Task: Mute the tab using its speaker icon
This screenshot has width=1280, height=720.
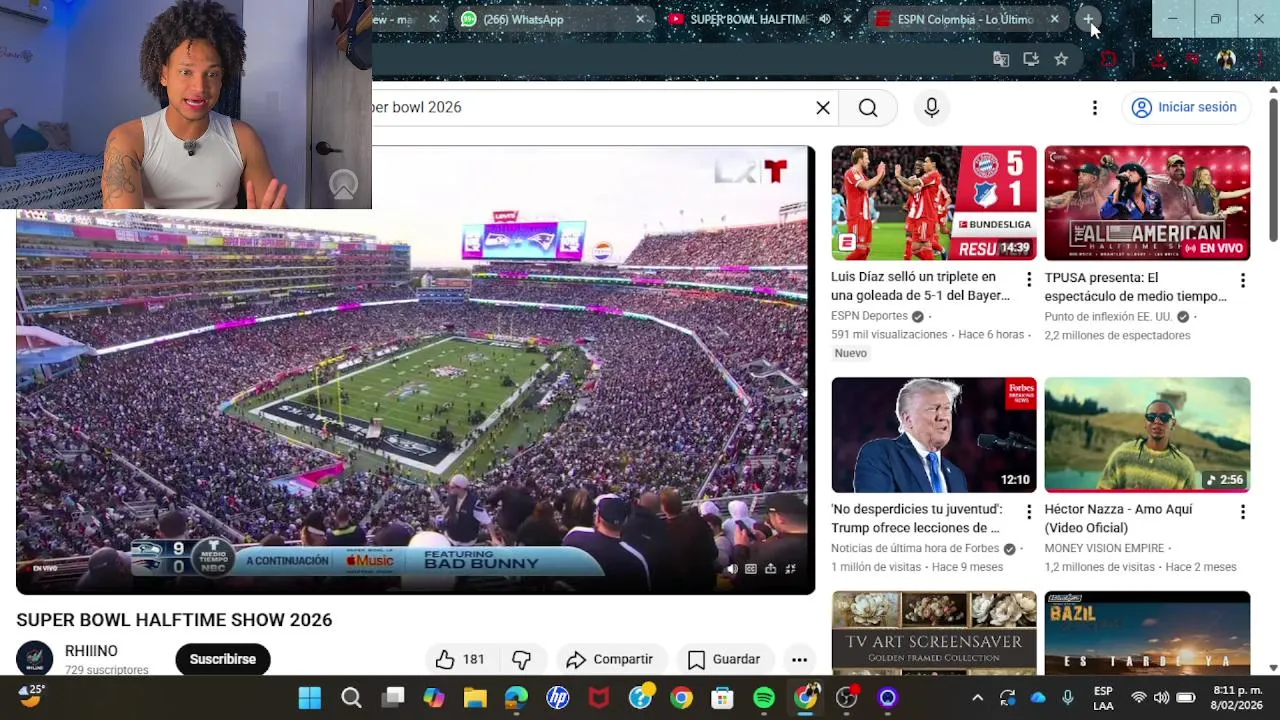Action: click(x=825, y=19)
